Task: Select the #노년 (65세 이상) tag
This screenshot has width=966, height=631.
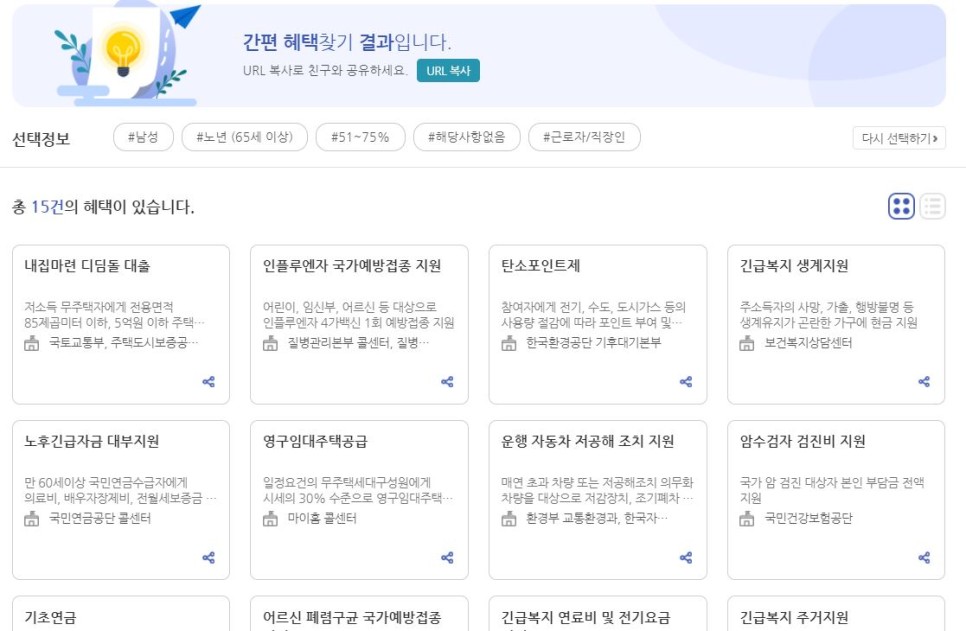Action: point(245,137)
